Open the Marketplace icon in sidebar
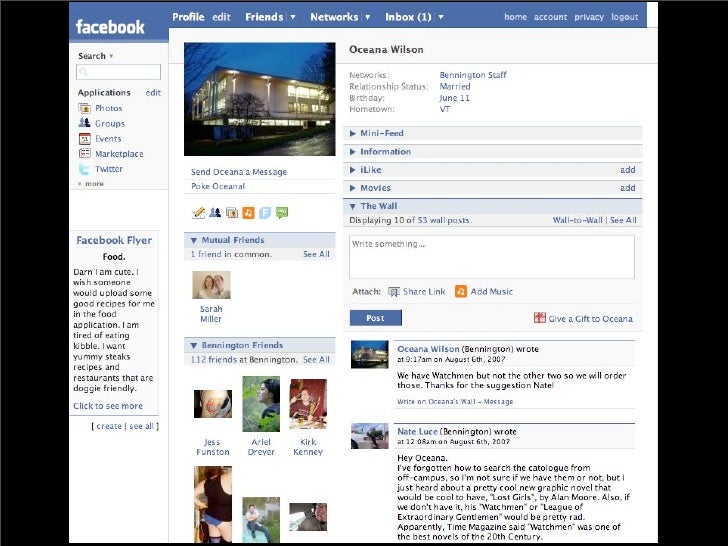The height and width of the screenshot is (546, 728). pos(84,153)
